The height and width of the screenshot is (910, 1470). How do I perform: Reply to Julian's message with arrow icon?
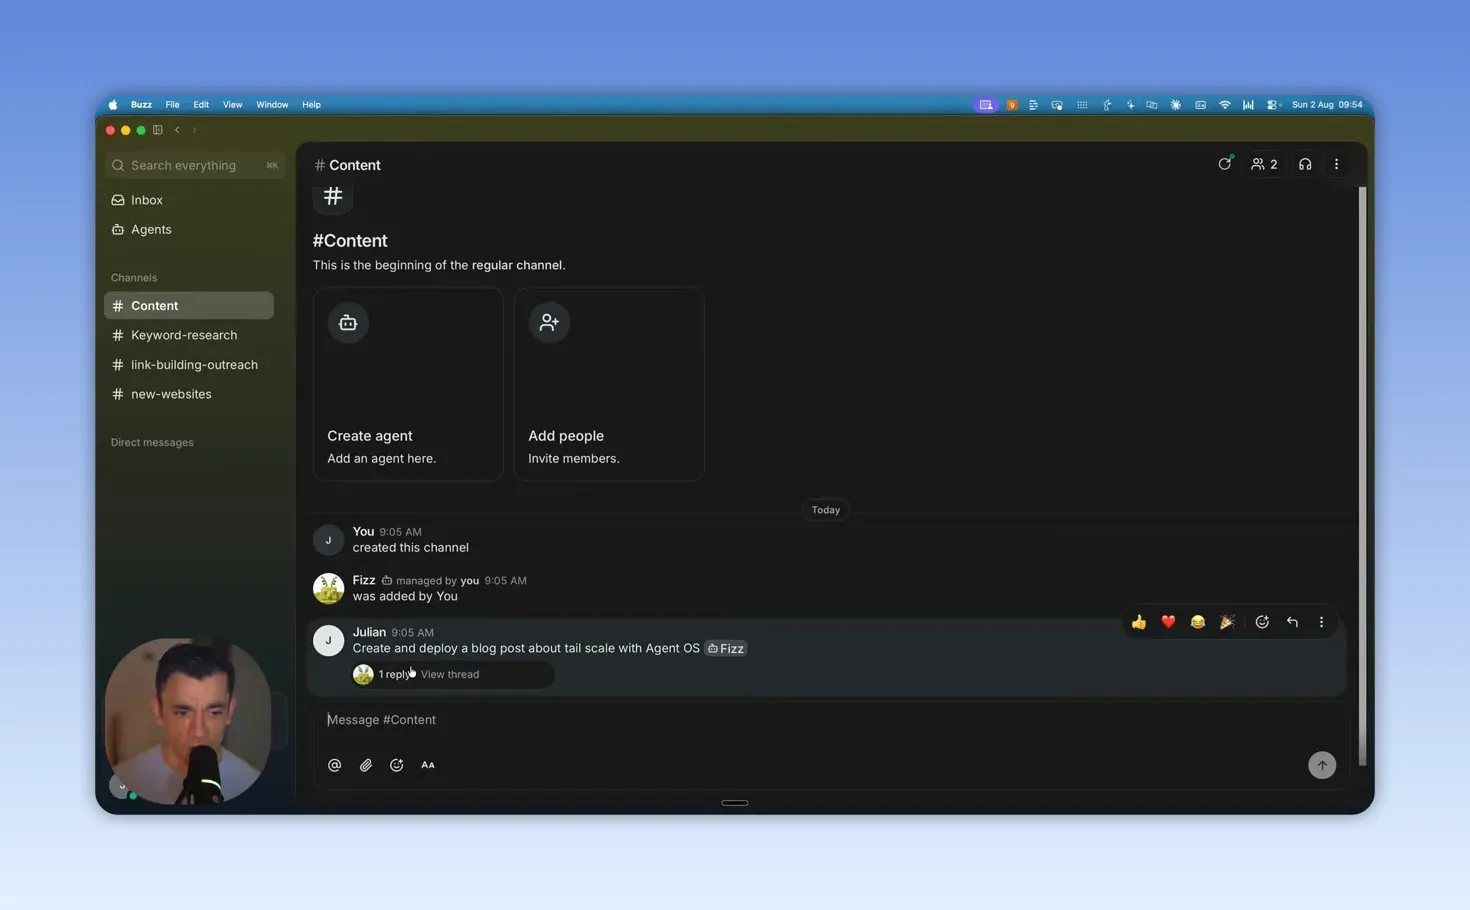(x=1292, y=622)
